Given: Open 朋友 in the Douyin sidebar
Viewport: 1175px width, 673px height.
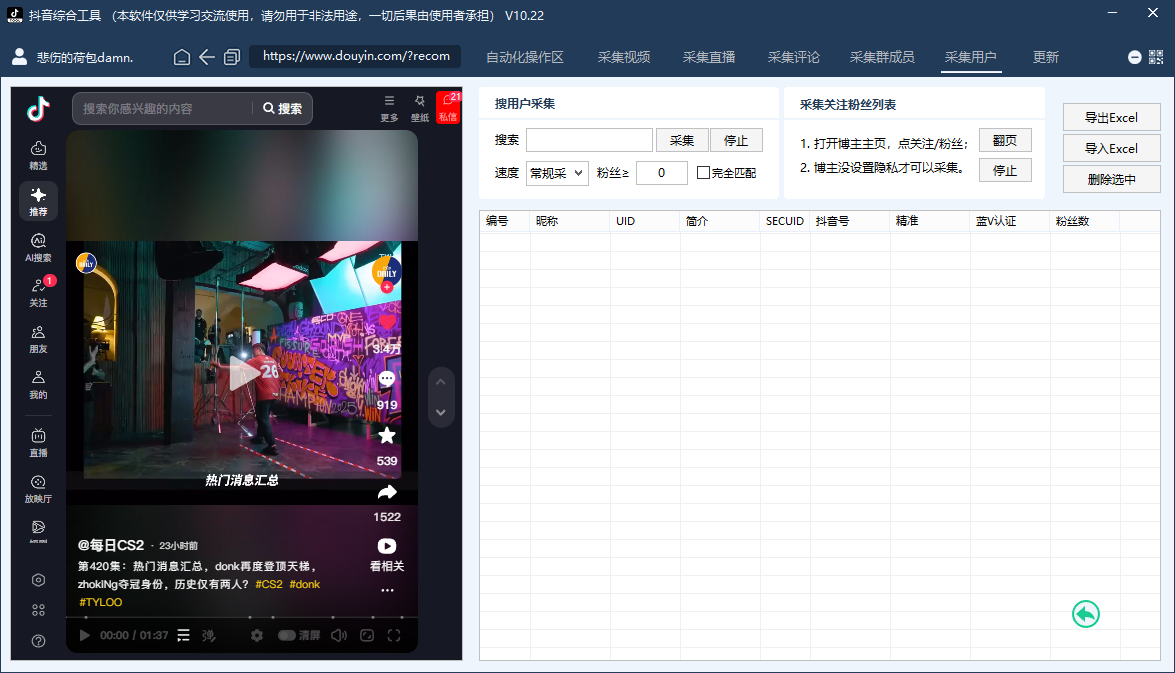Looking at the screenshot, I should (x=38, y=340).
